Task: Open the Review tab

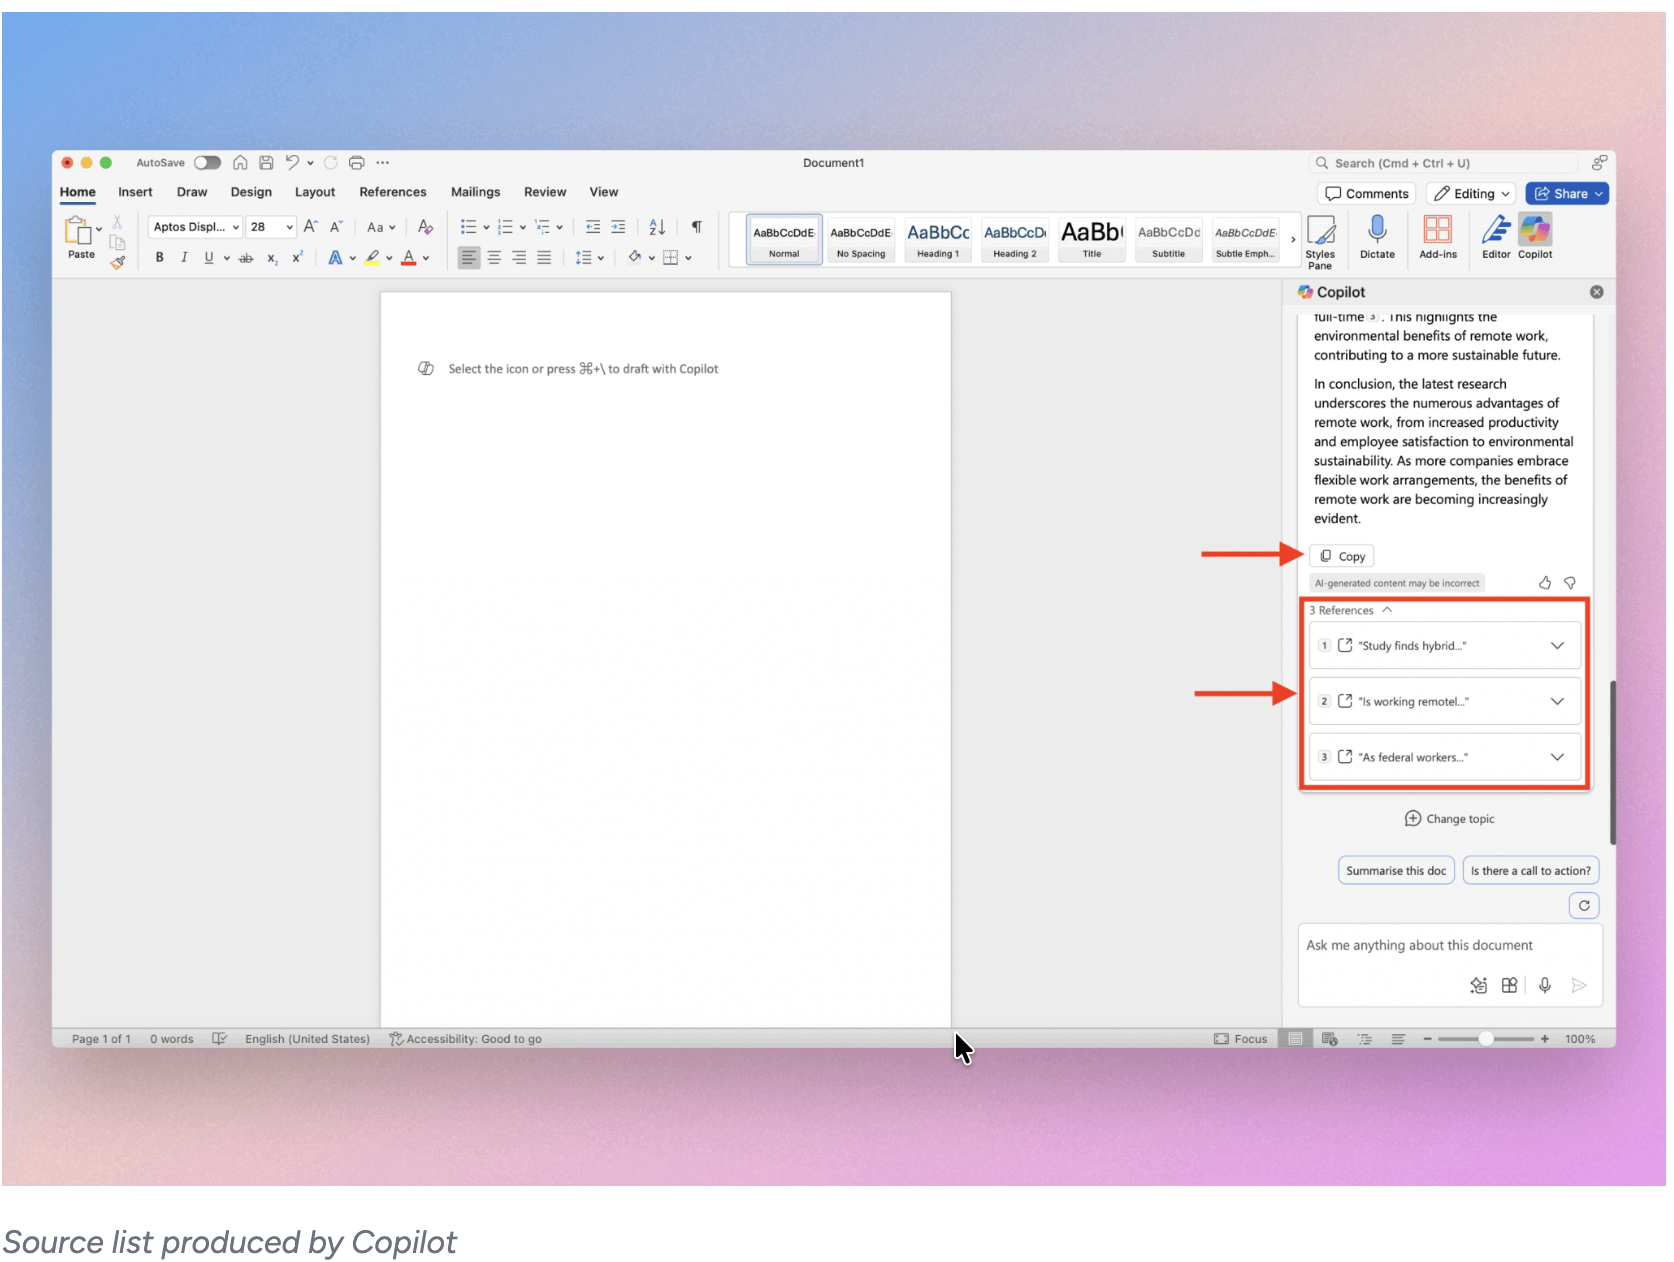Action: tap(545, 191)
